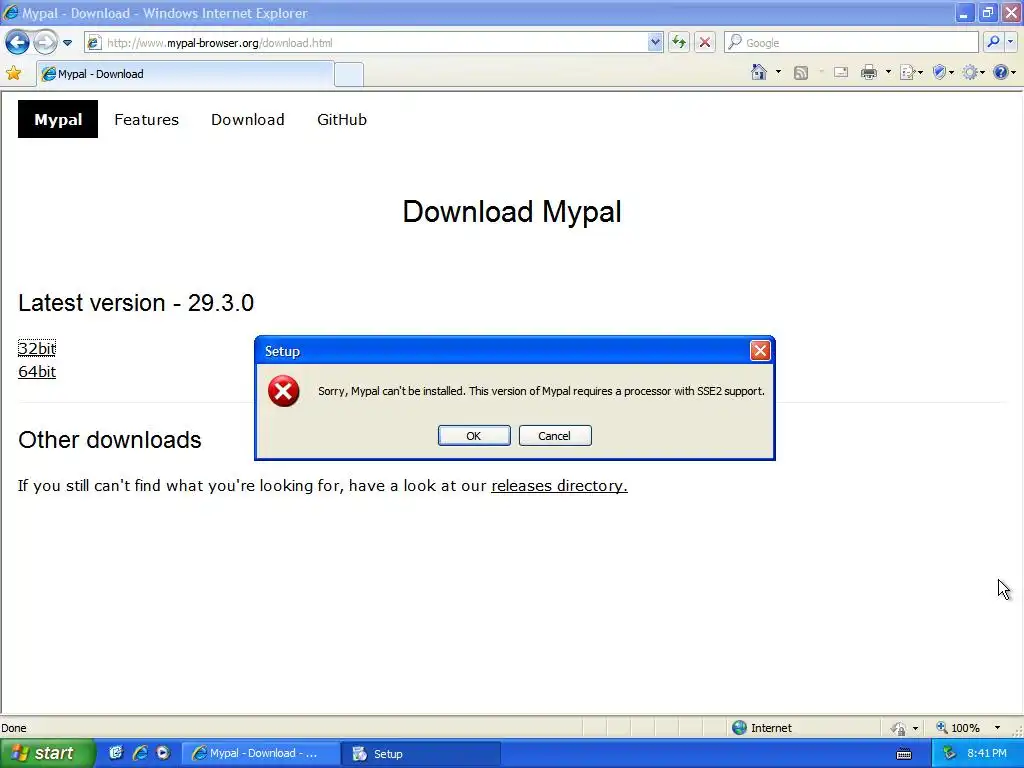Image resolution: width=1024 pixels, height=768 pixels.
Task: Open the Download navigation item
Action: click(248, 120)
